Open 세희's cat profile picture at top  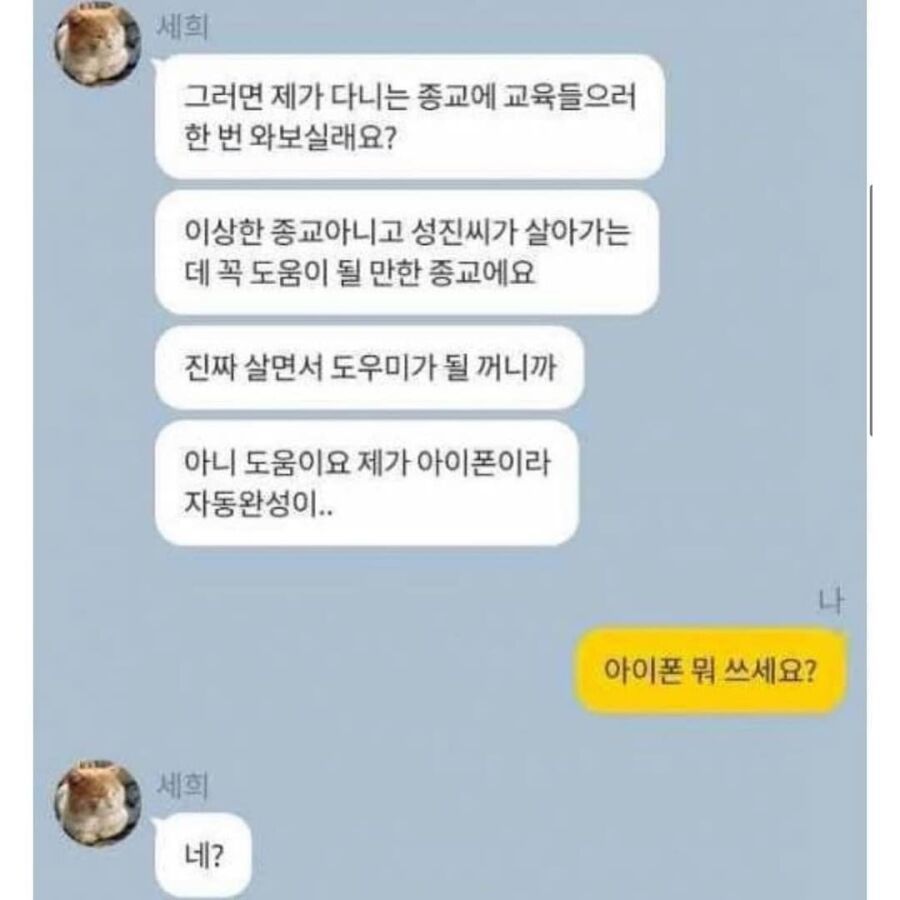pyautogui.click(x=98, y=44)
